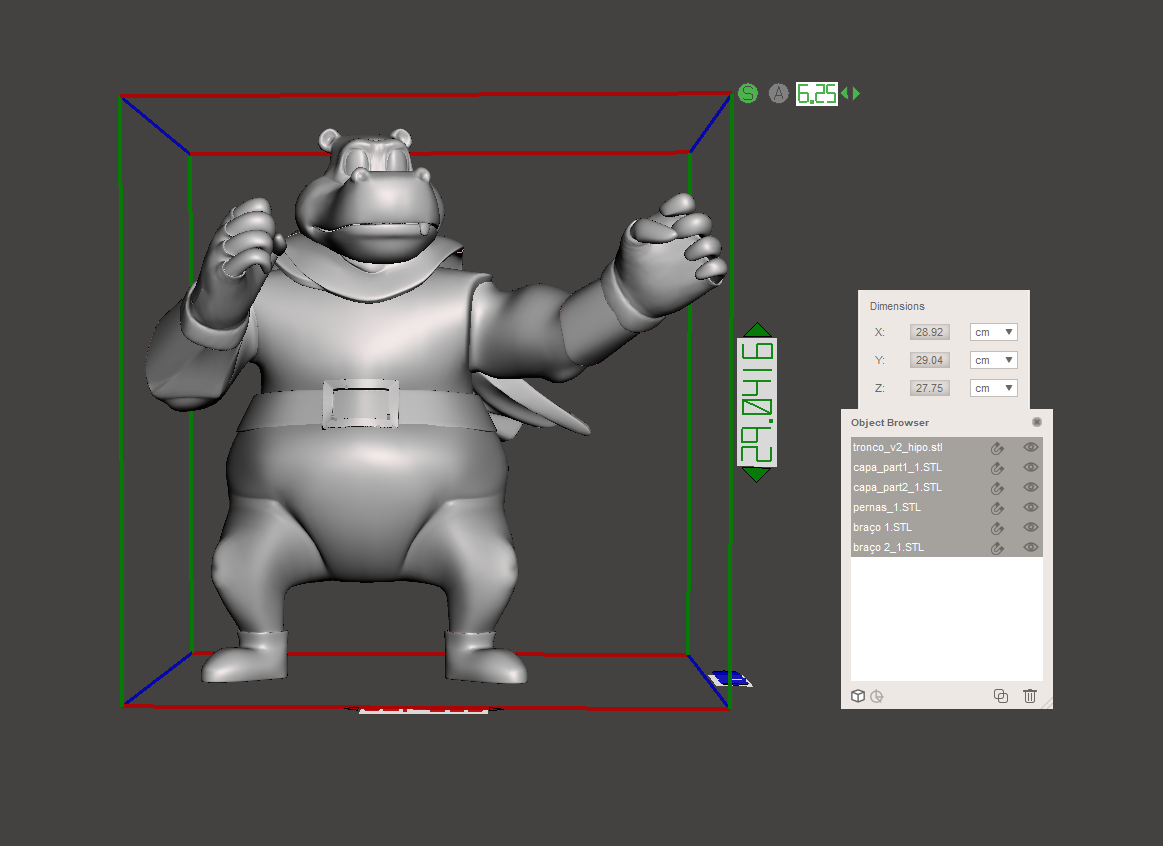1163x846 pixels.
Task: Select the pie-chart icon in Object Browser footer
Action: point(877,696)
